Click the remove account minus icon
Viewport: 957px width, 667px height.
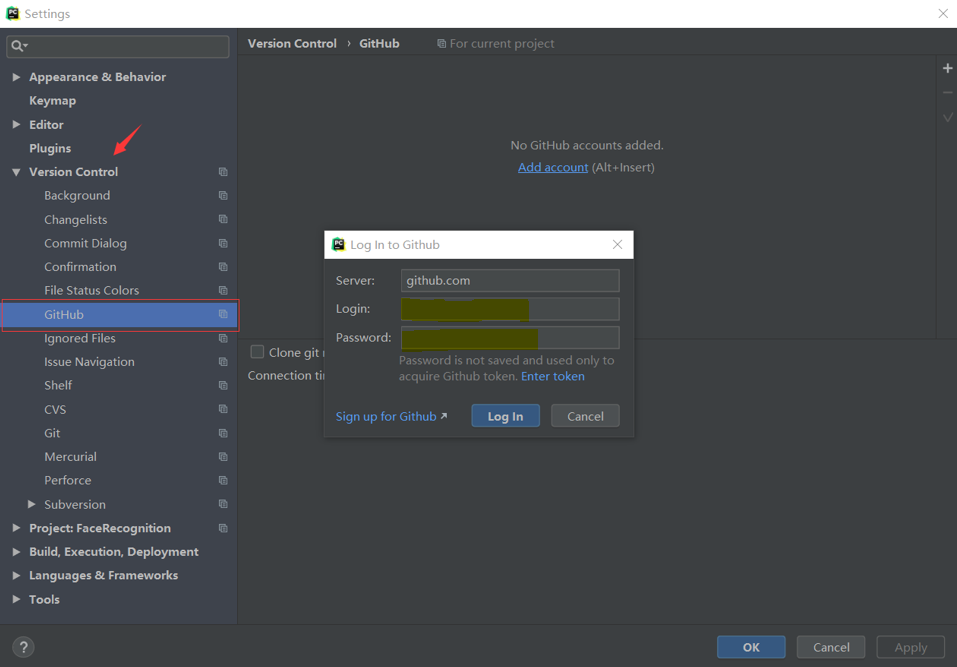coord(947,93)
